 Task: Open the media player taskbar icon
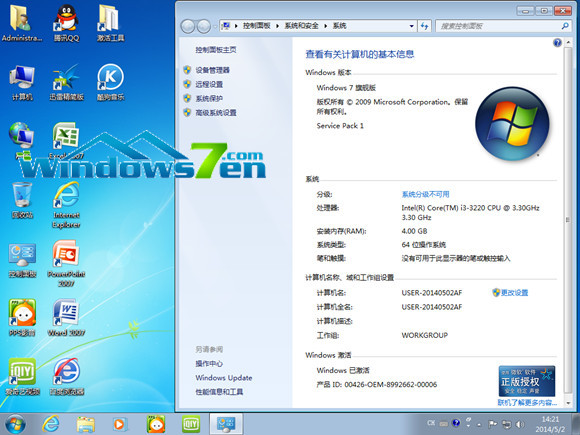(119, 424)
